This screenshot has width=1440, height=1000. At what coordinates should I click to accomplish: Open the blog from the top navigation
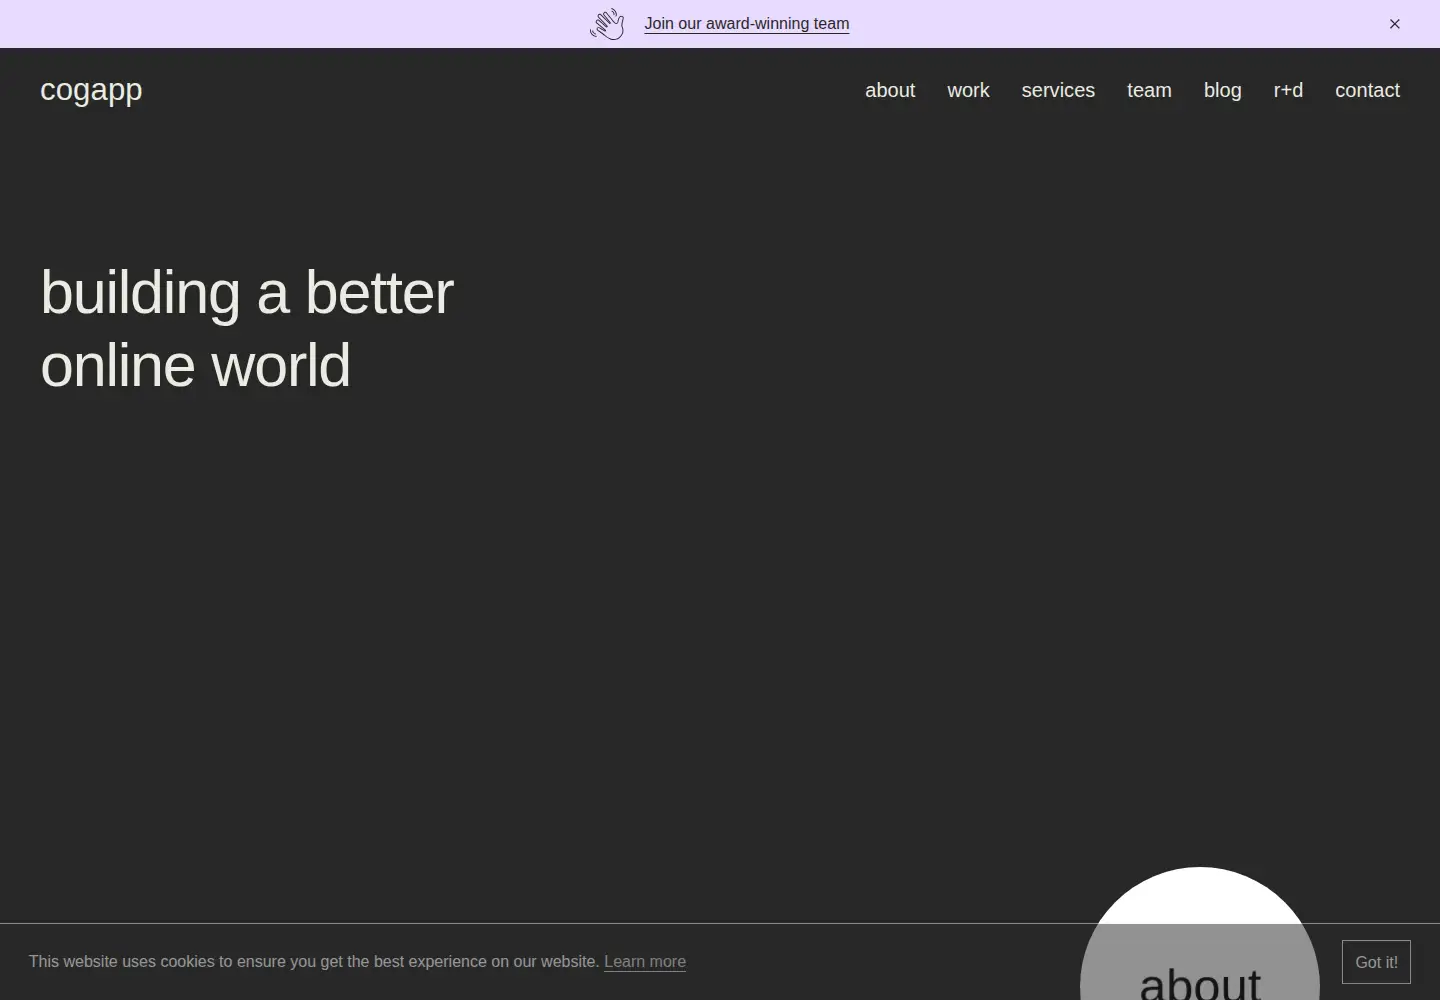1222,90
